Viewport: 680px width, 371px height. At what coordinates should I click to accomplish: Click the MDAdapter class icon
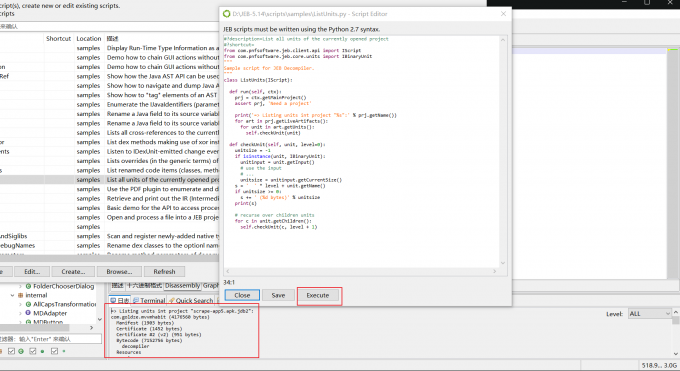tap(29, 313)
